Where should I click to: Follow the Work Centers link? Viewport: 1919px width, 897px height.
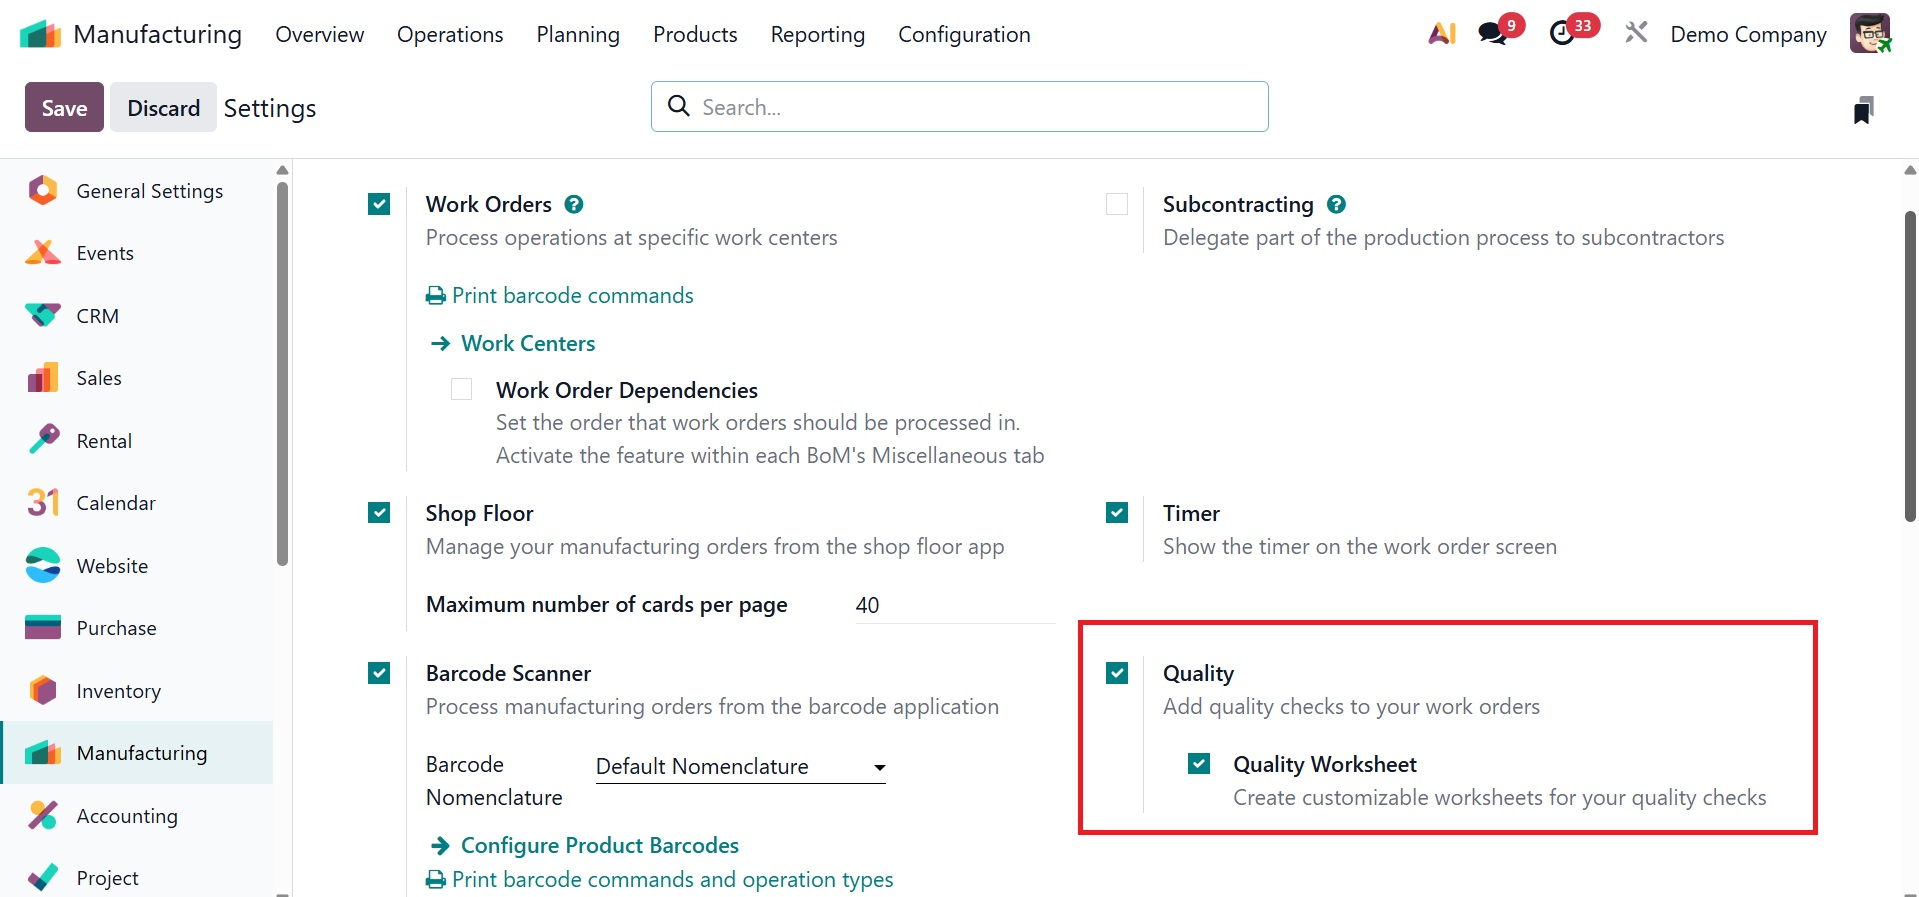[x=527, y=344]
